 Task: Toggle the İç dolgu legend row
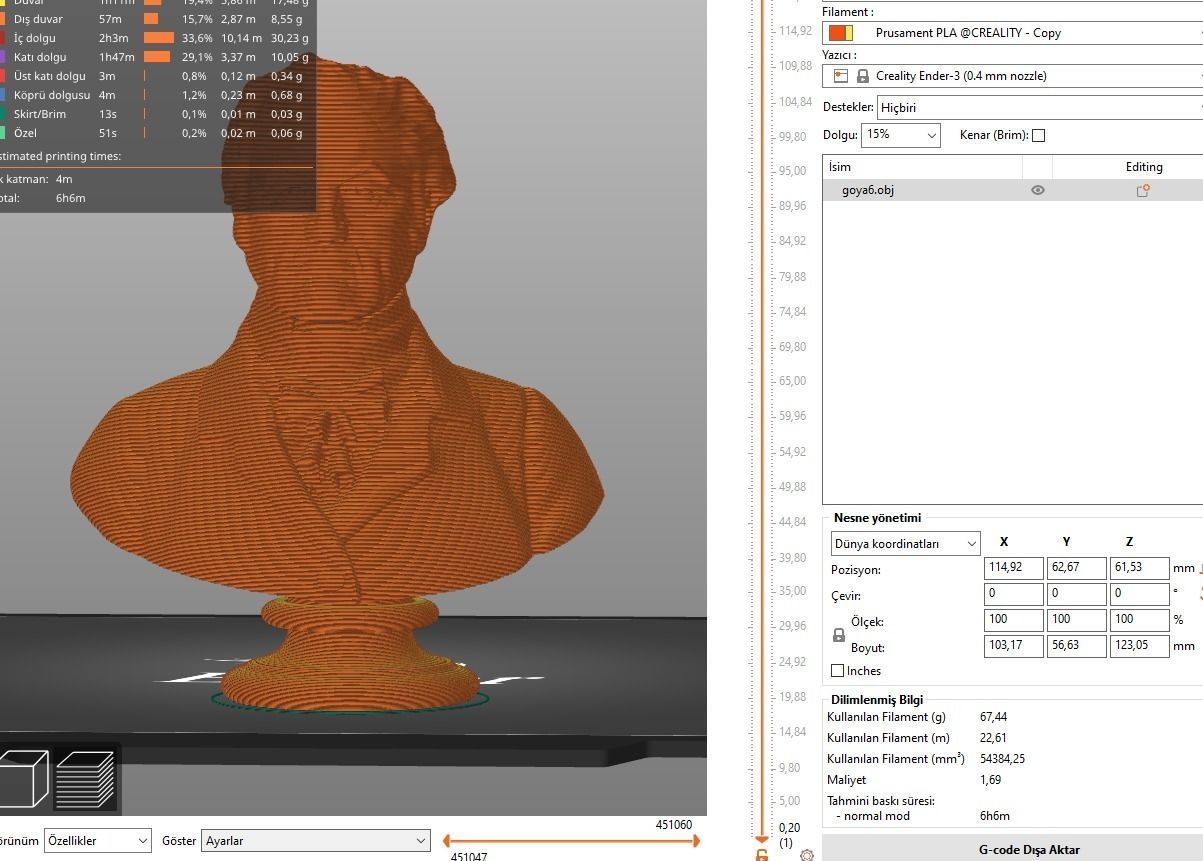pyautogui.click(x=156, y=38)
